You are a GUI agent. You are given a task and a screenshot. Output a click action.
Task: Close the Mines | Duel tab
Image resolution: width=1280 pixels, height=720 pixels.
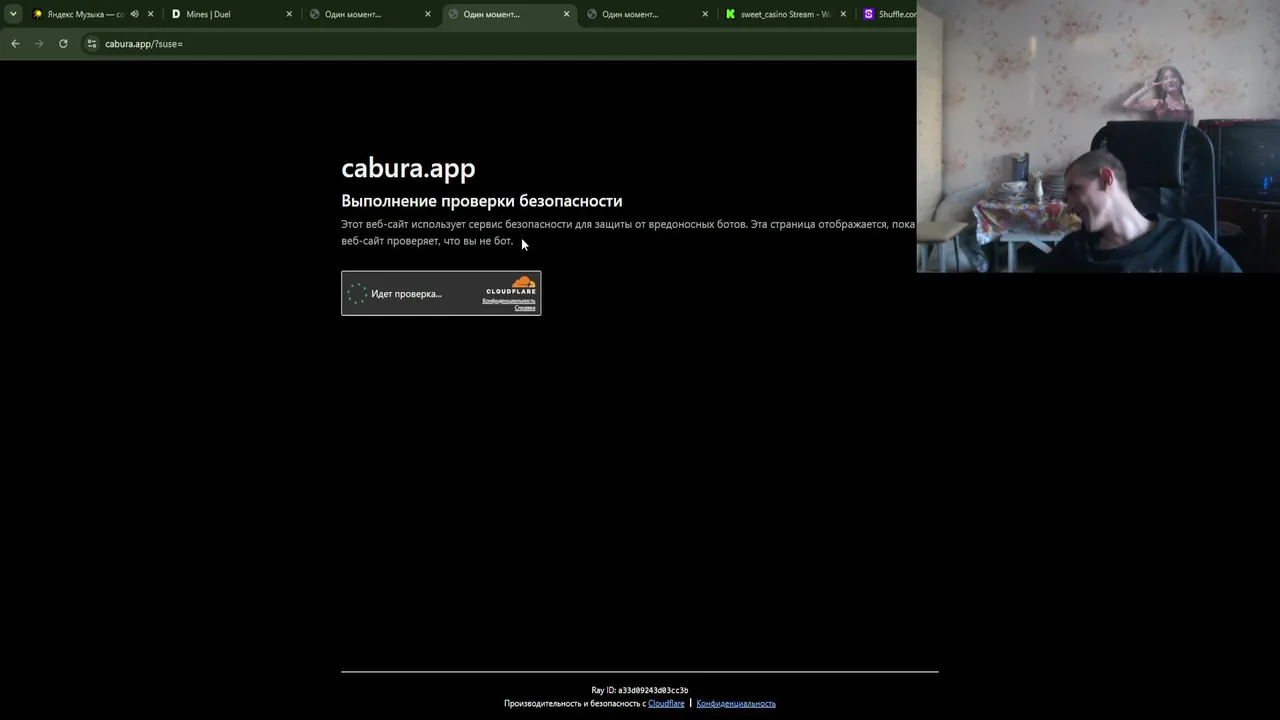pos(289,14)
